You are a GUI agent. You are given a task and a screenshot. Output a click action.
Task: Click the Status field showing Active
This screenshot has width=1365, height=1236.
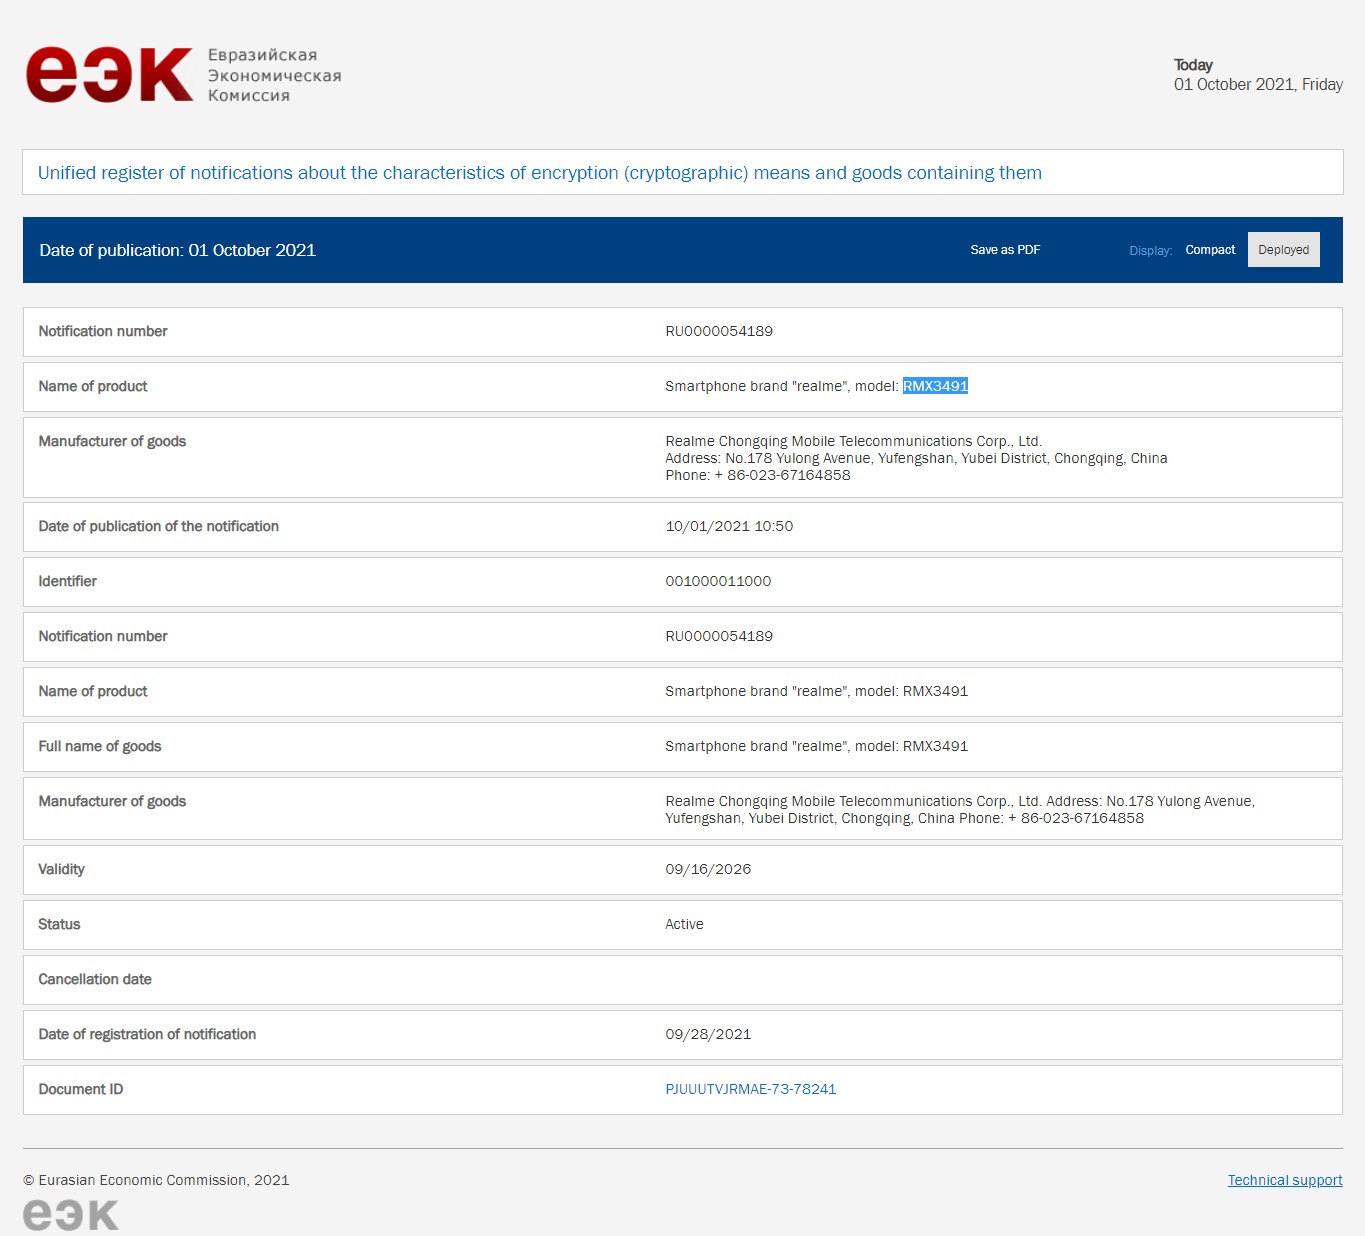[x=684, y=924]
